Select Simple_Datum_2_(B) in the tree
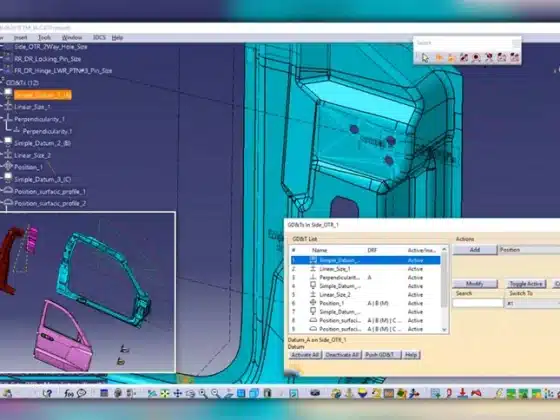The width and height of the screenshot is (560, 420). pos(42,143)
